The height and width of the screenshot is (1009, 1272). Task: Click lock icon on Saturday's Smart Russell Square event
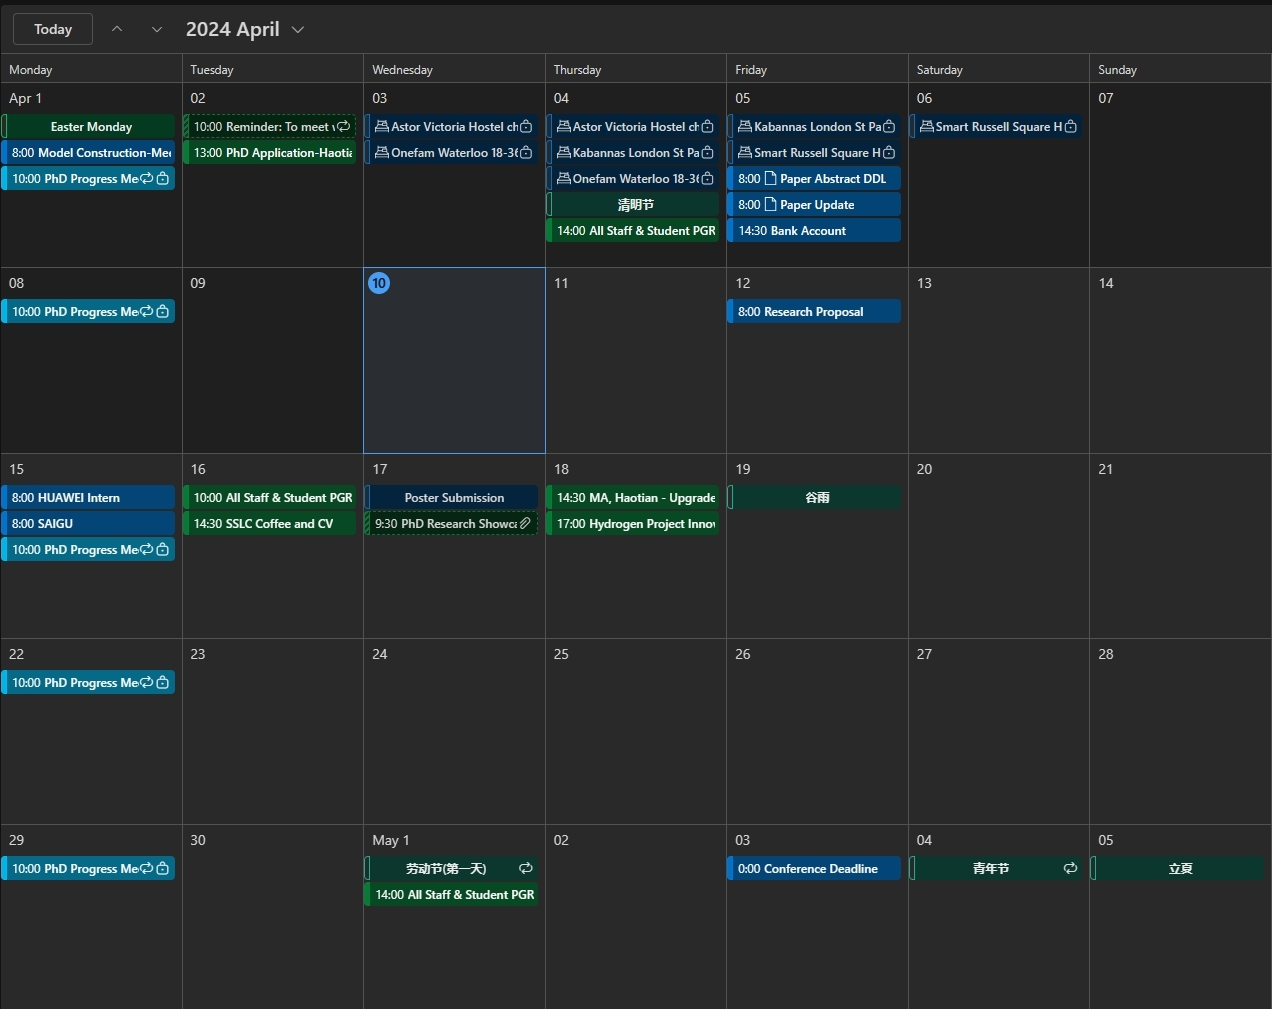(1071, 127)
